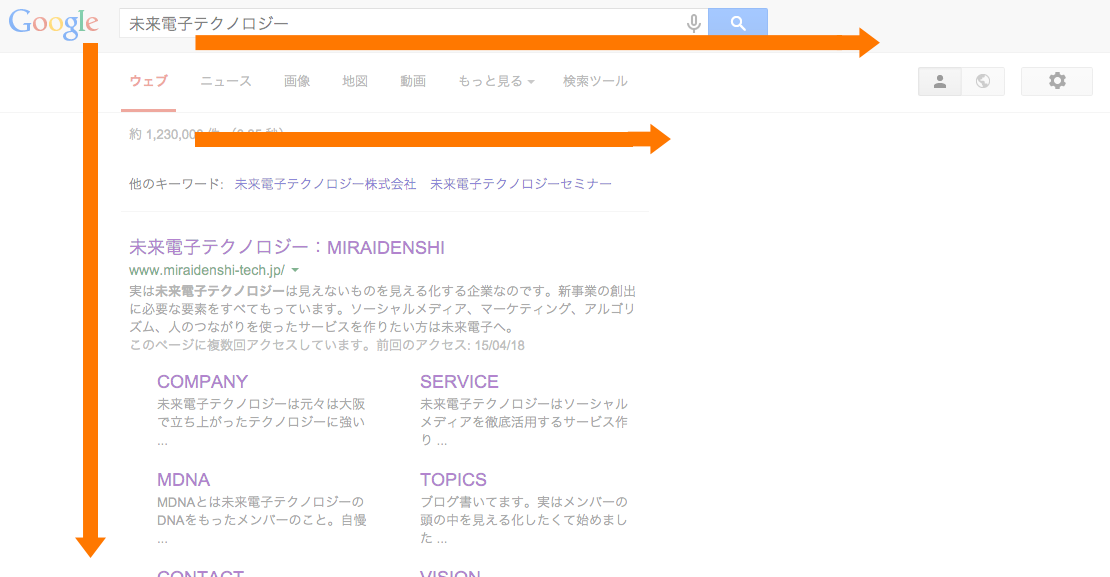Screen dimensions: 1110x577
Task: Click the Google logo
Action: 54,24
